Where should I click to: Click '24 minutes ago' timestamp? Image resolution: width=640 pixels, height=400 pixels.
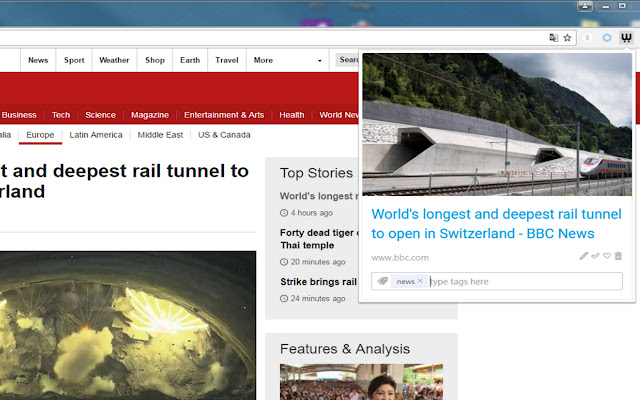(x=318, y=299)
